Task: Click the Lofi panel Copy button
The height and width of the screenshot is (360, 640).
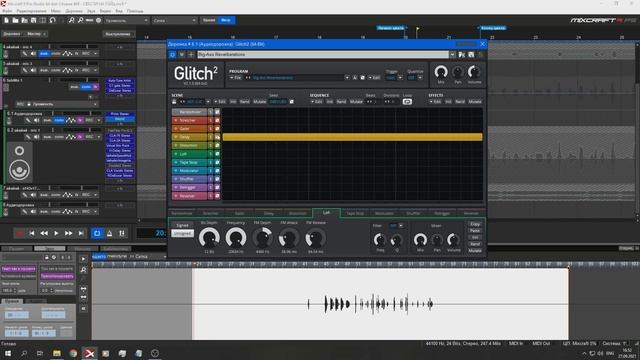Action: 475,224
